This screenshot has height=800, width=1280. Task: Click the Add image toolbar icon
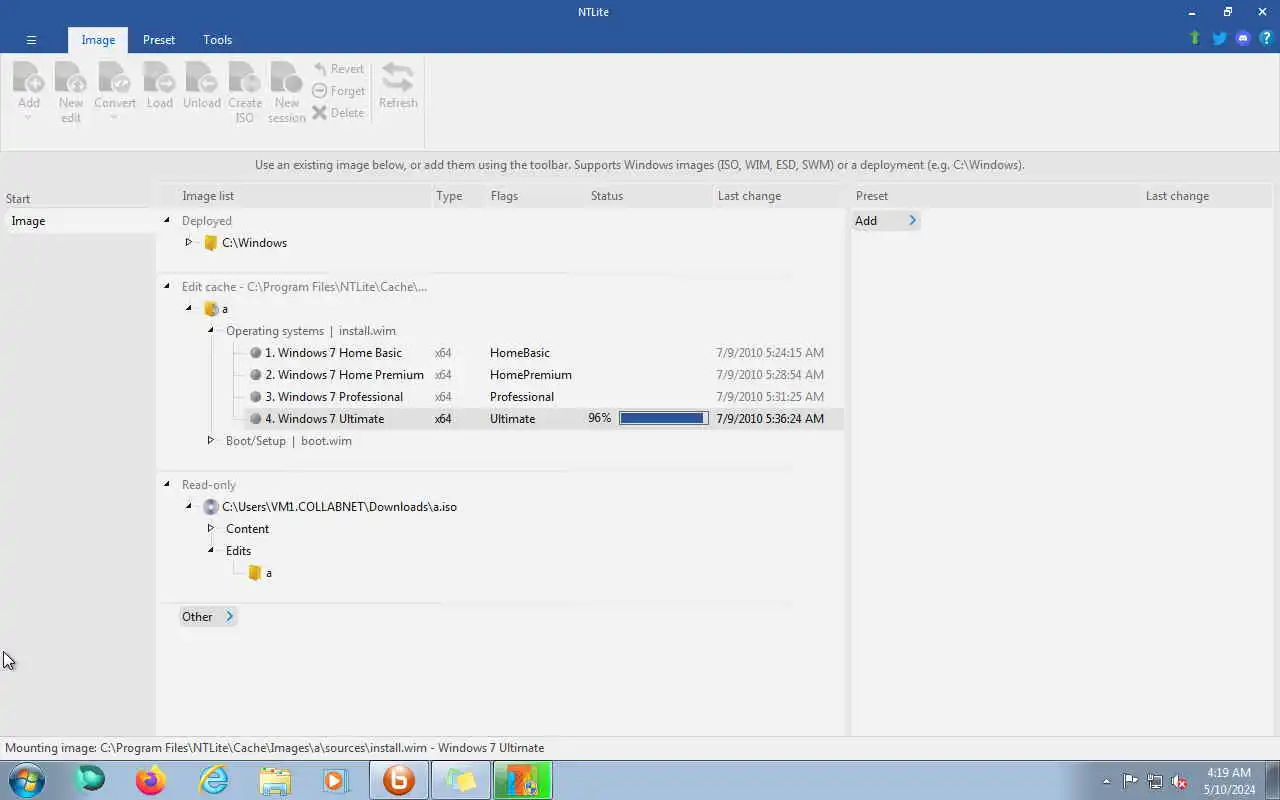(x=29, y=78)
